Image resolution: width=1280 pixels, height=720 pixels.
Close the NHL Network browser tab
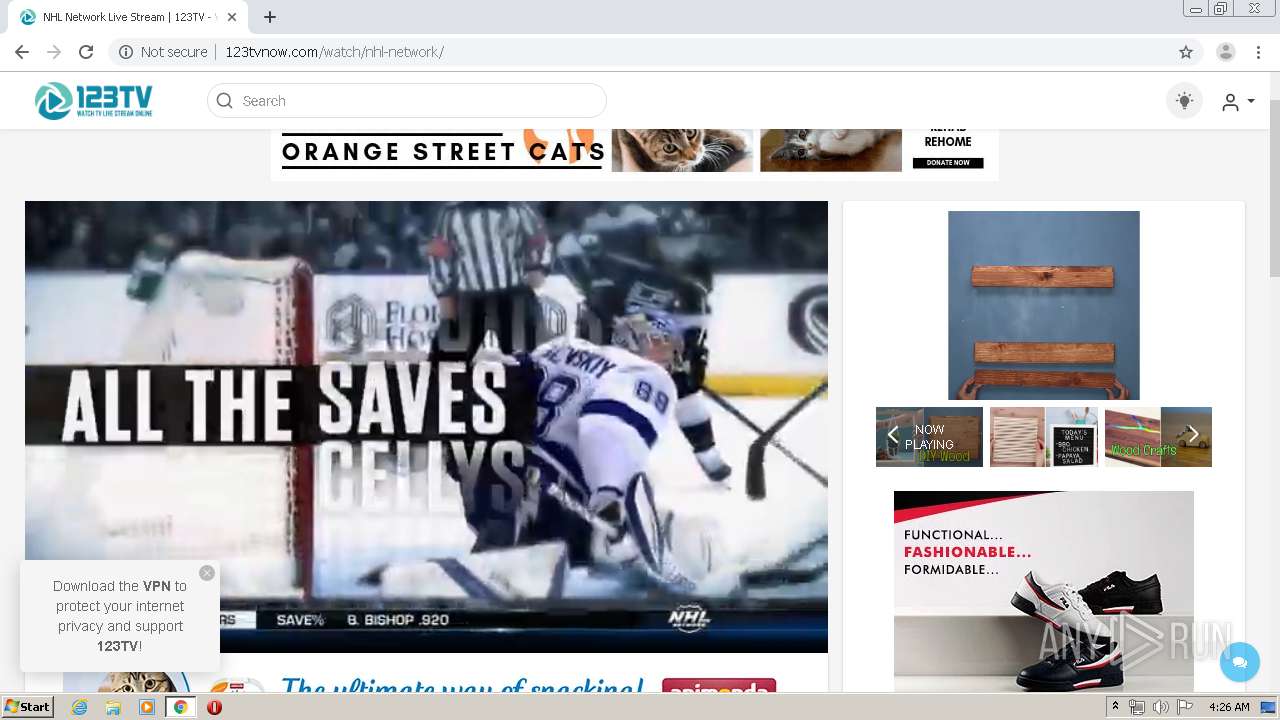coord(232,17)
